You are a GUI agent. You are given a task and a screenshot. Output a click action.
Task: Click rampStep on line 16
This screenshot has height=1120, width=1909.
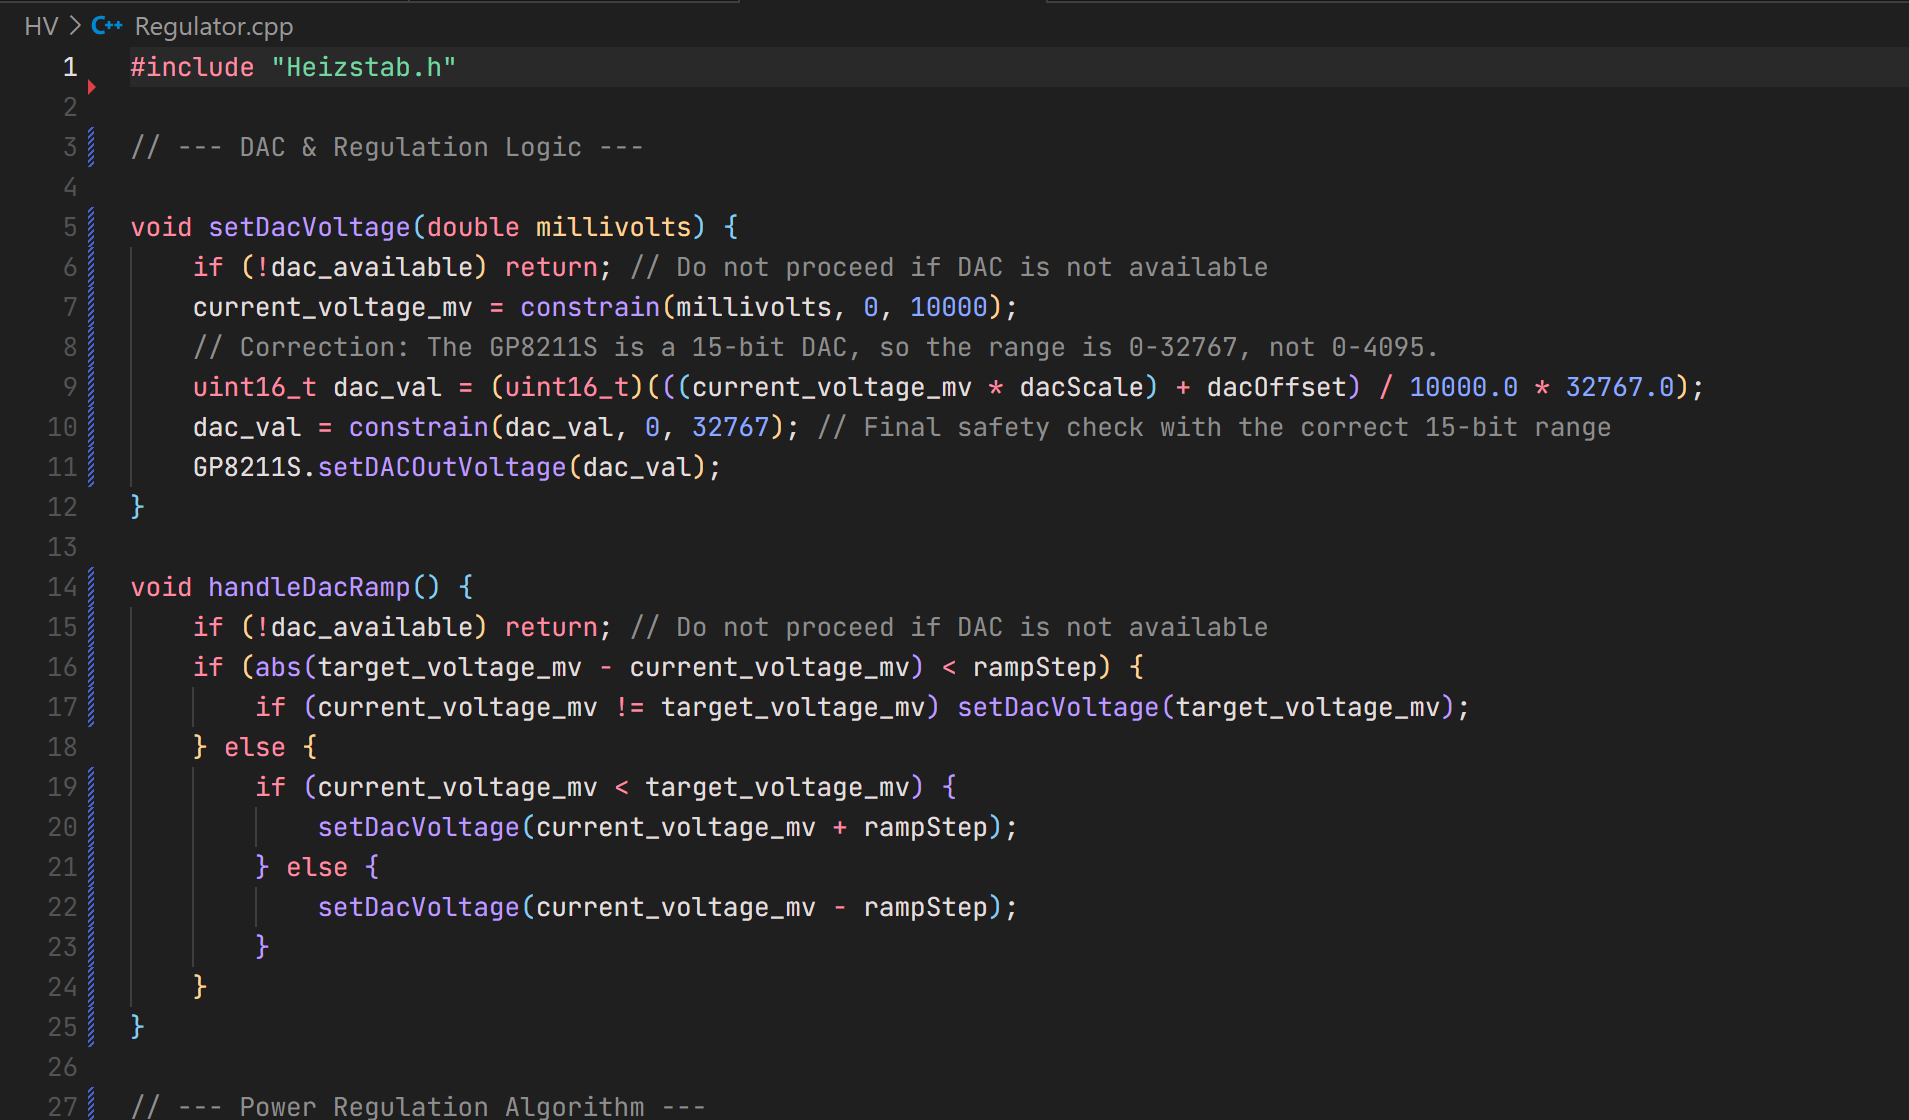point(1035,667)
